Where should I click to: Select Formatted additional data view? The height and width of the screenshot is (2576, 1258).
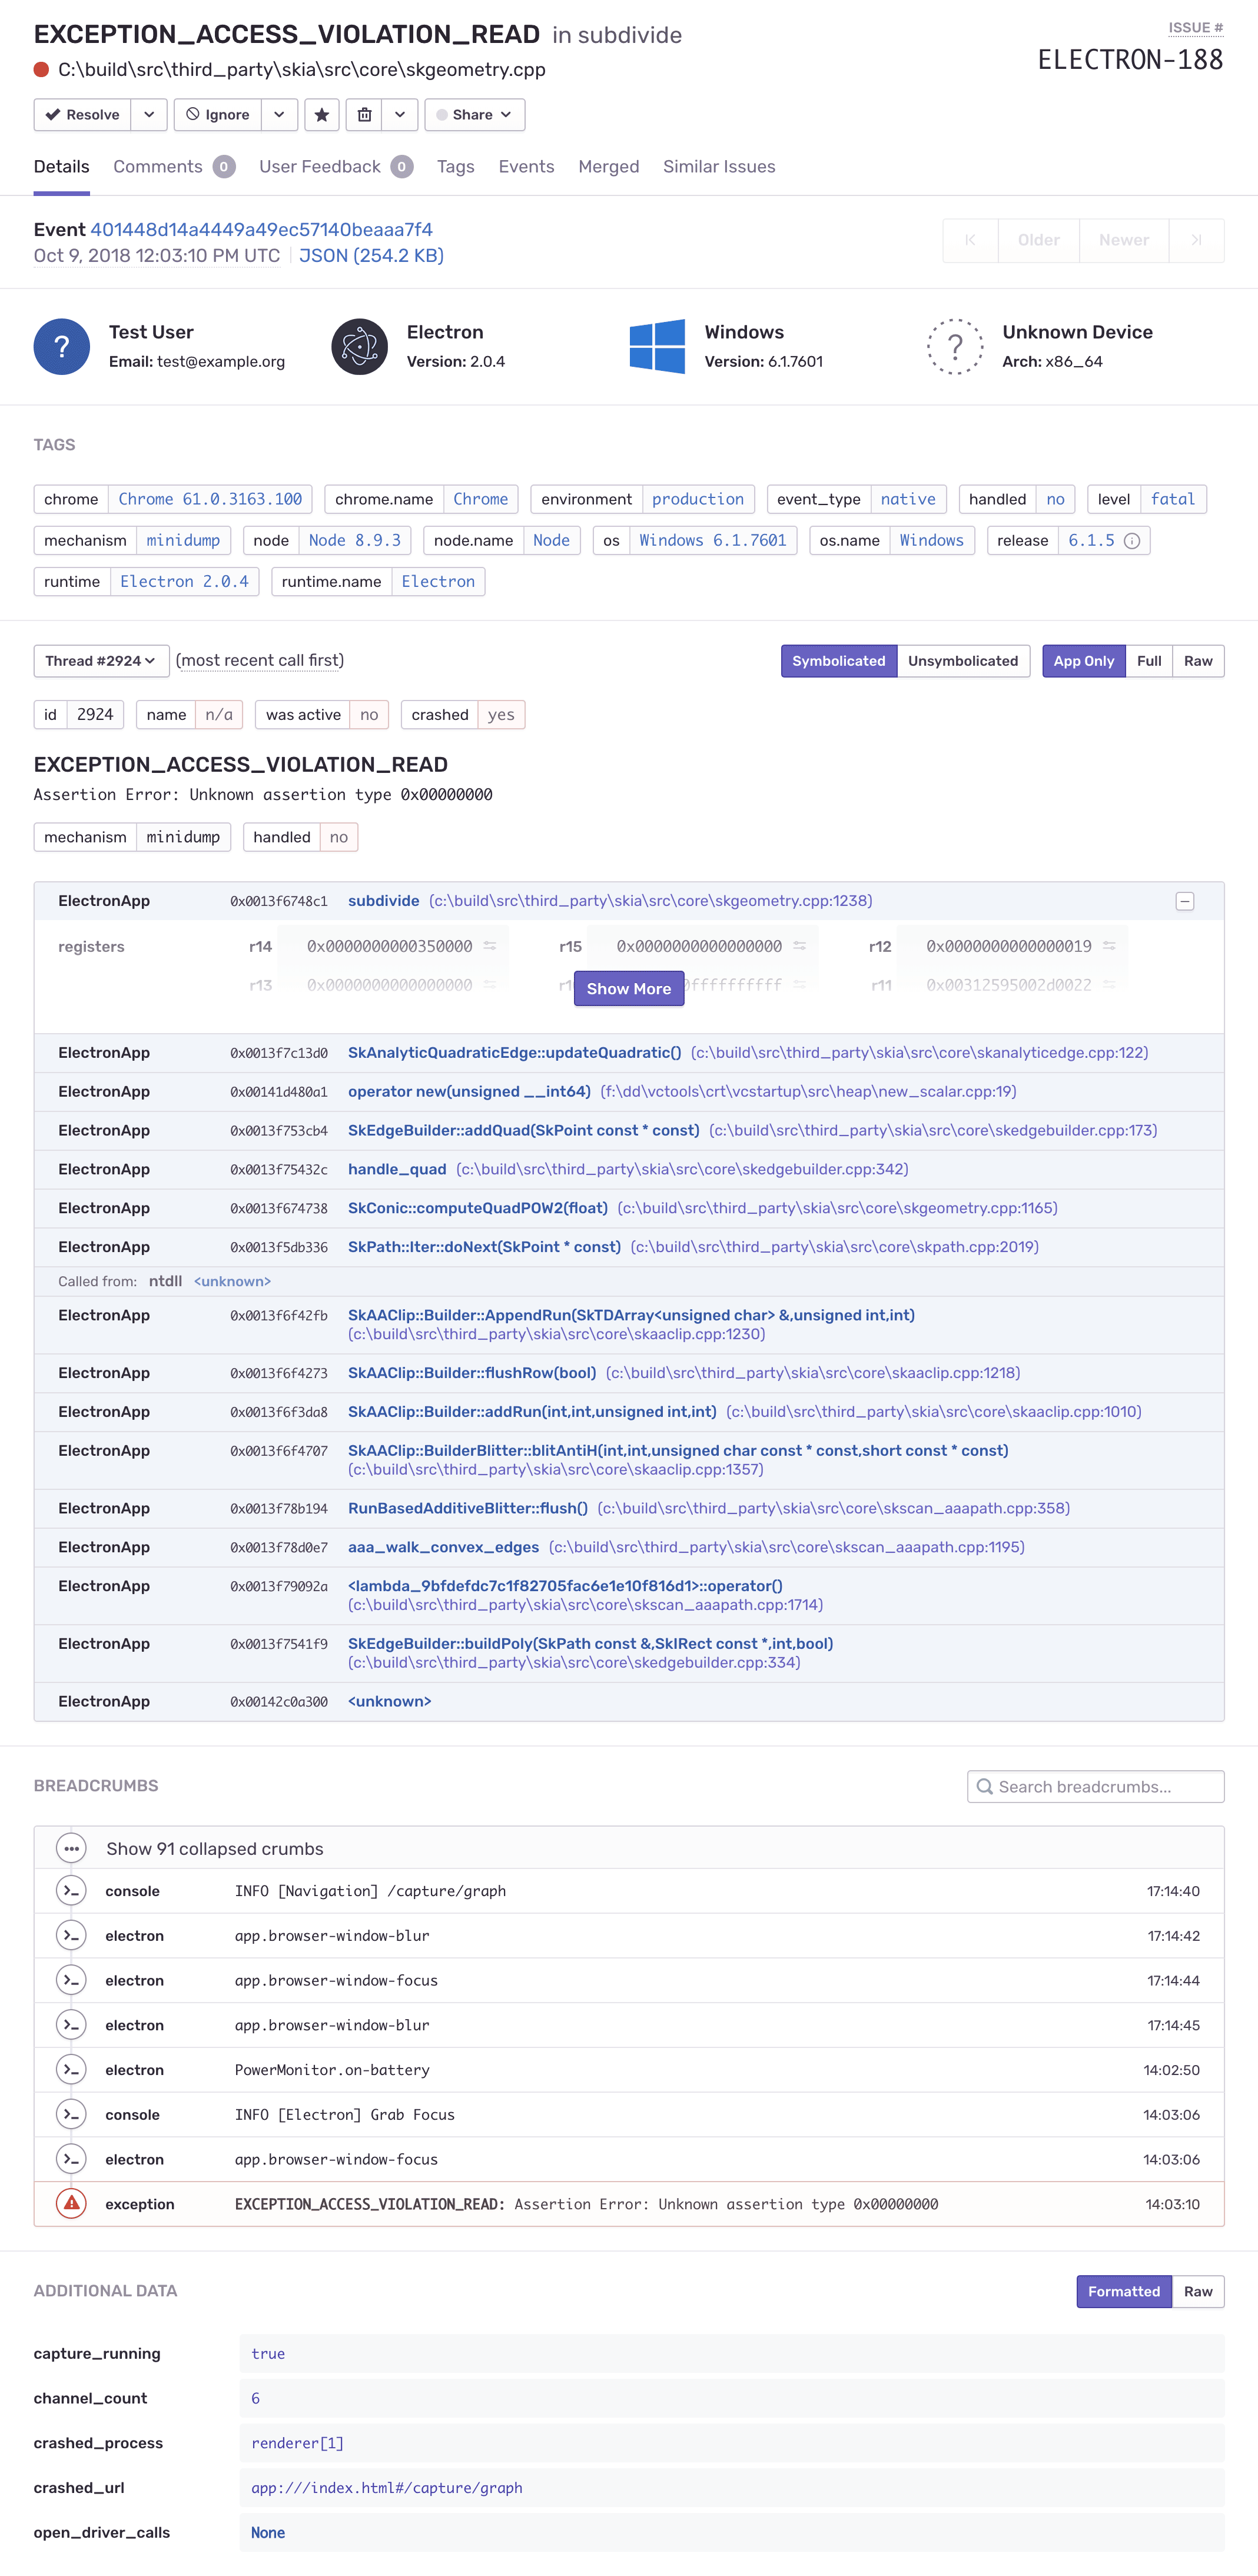coord(1124,2292)
